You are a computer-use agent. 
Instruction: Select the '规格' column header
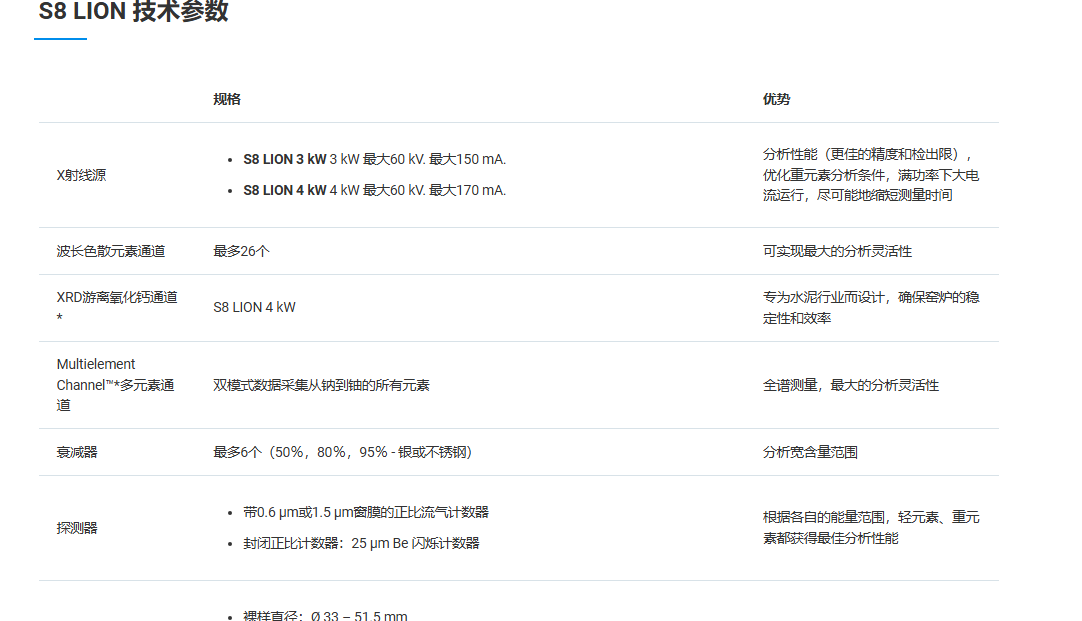pyautogui.click(x=226, y=99)
